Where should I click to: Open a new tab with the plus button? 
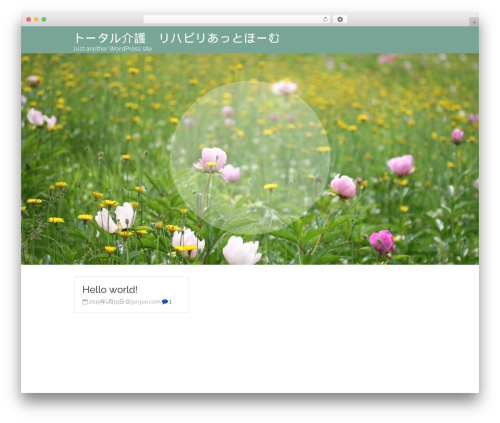tap(474, 22)
